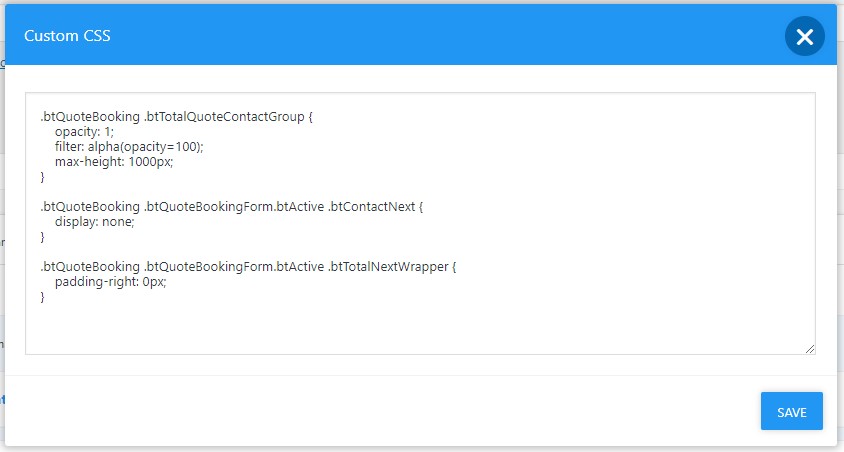Click the 'filter: alpha(opacity=100);' line
The image size is (844, 452).
129,147
